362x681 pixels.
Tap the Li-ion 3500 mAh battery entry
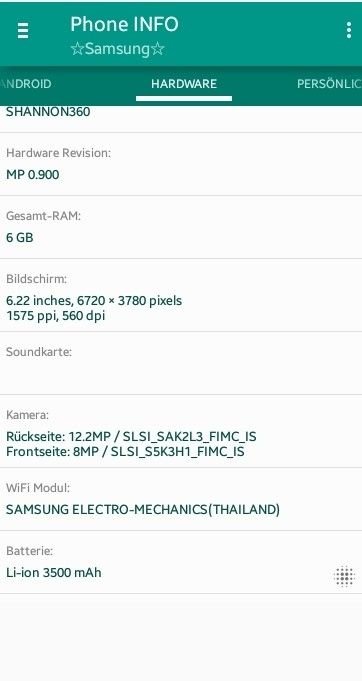(54, 572)
